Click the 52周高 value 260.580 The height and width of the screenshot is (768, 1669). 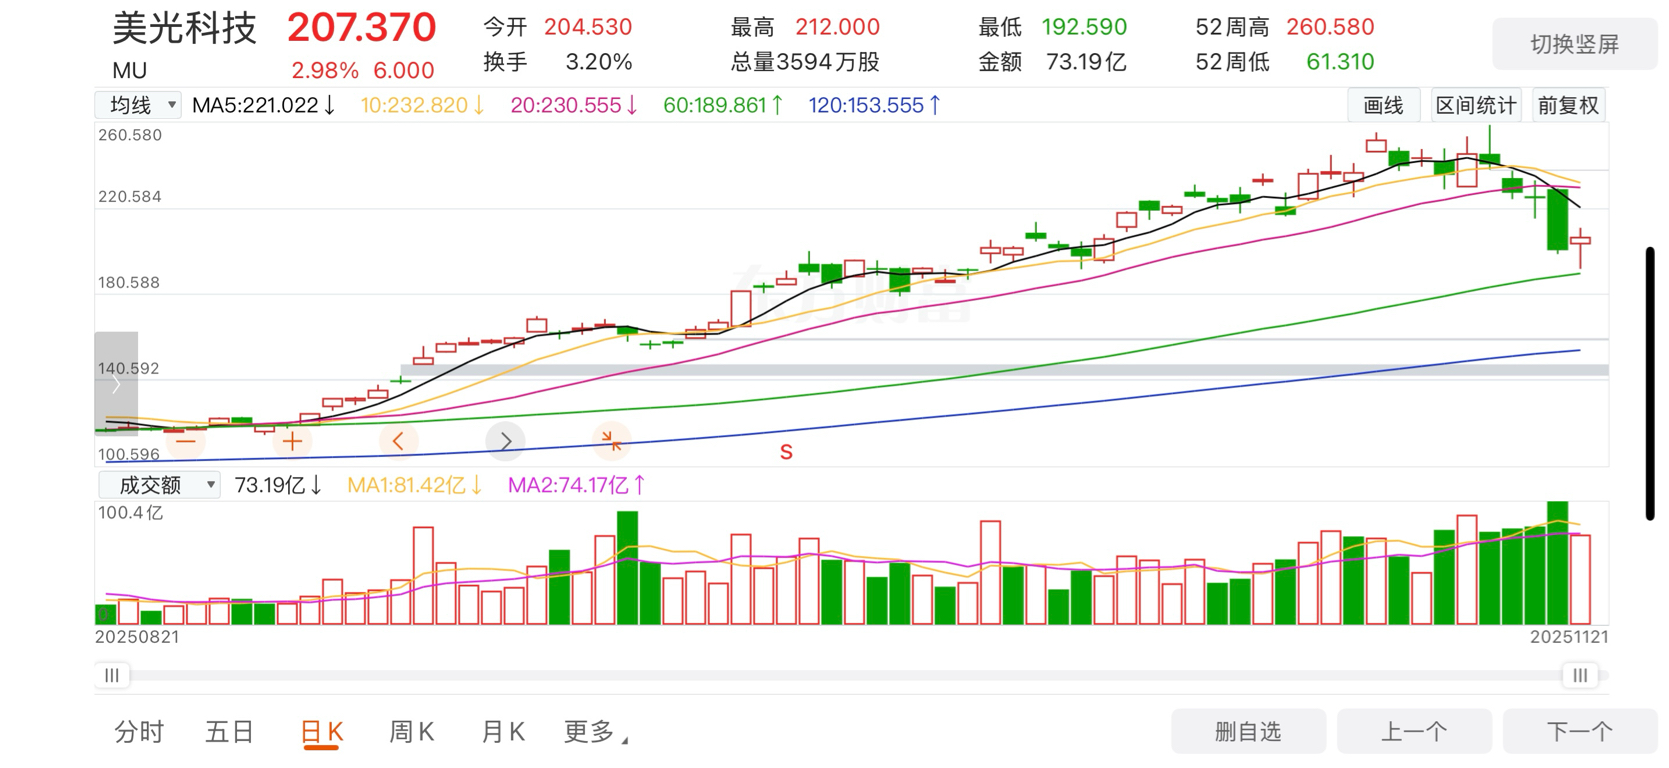(x=1330, y=27)
